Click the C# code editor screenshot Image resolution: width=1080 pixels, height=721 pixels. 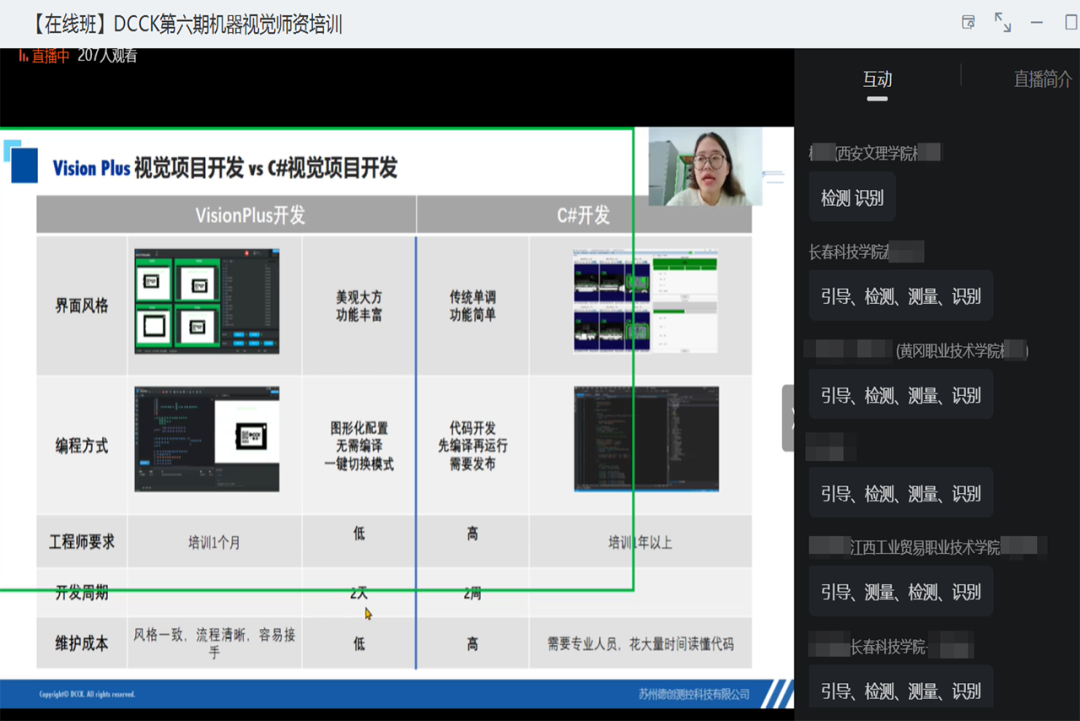pos(646,439)
